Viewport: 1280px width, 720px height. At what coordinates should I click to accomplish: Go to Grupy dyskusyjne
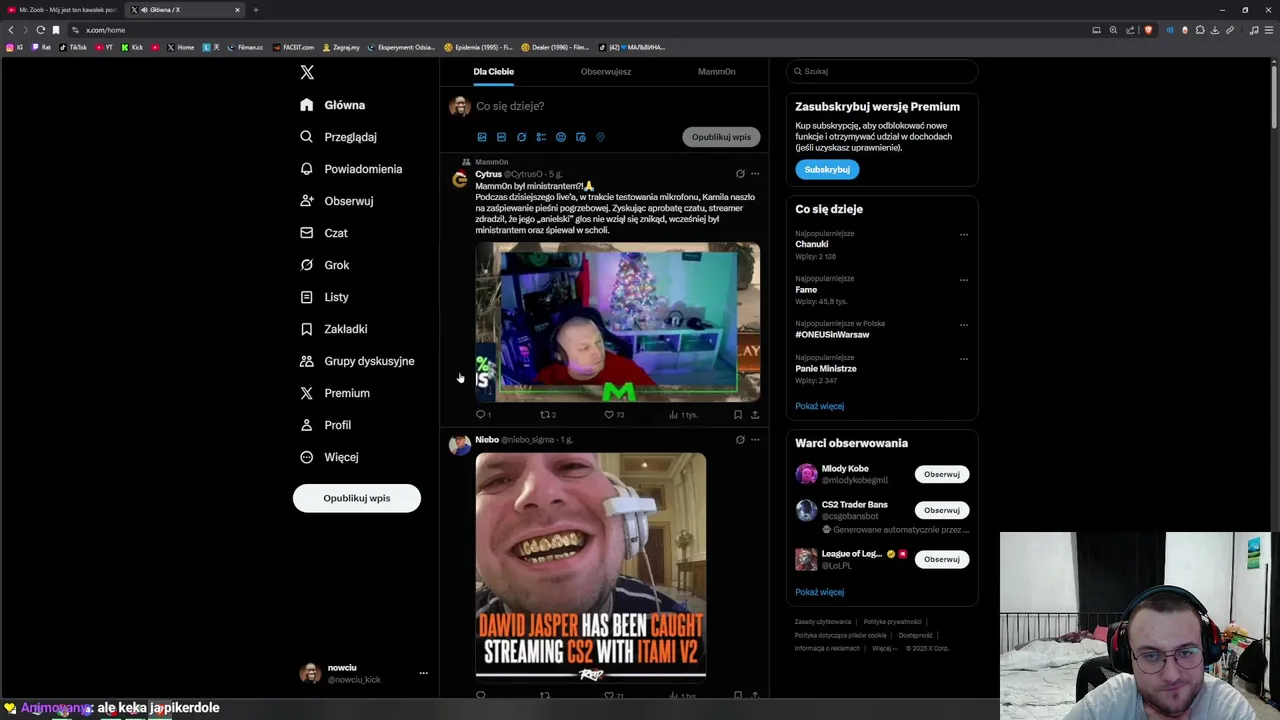357,361
